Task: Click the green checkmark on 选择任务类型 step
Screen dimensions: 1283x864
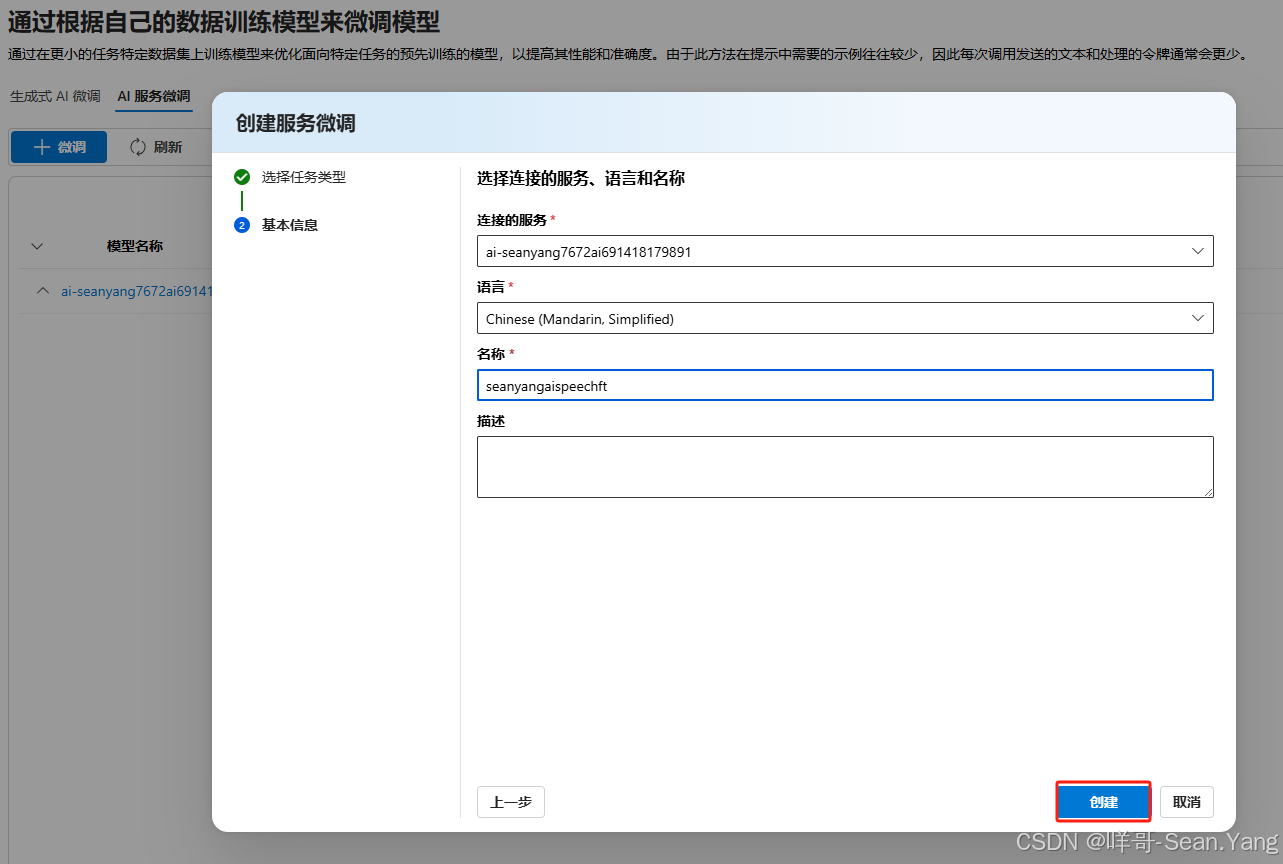Action: 241,176
